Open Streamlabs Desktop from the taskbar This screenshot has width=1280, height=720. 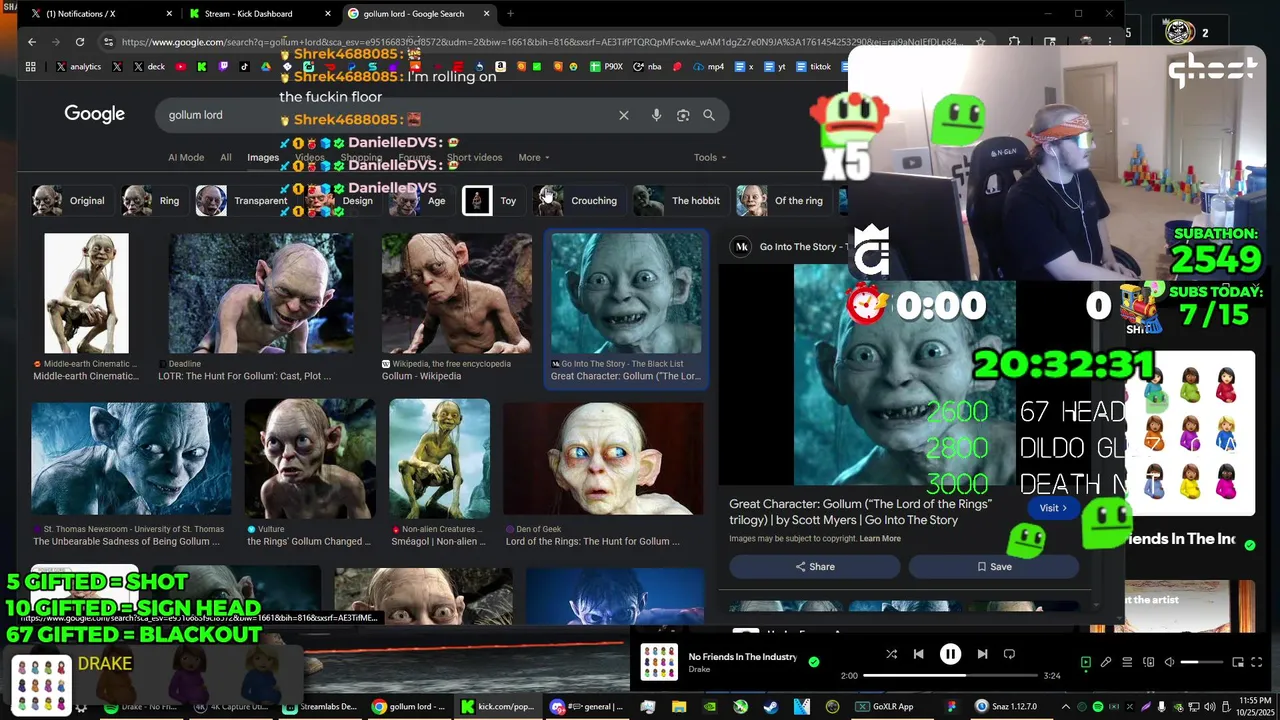coord(320,707)
